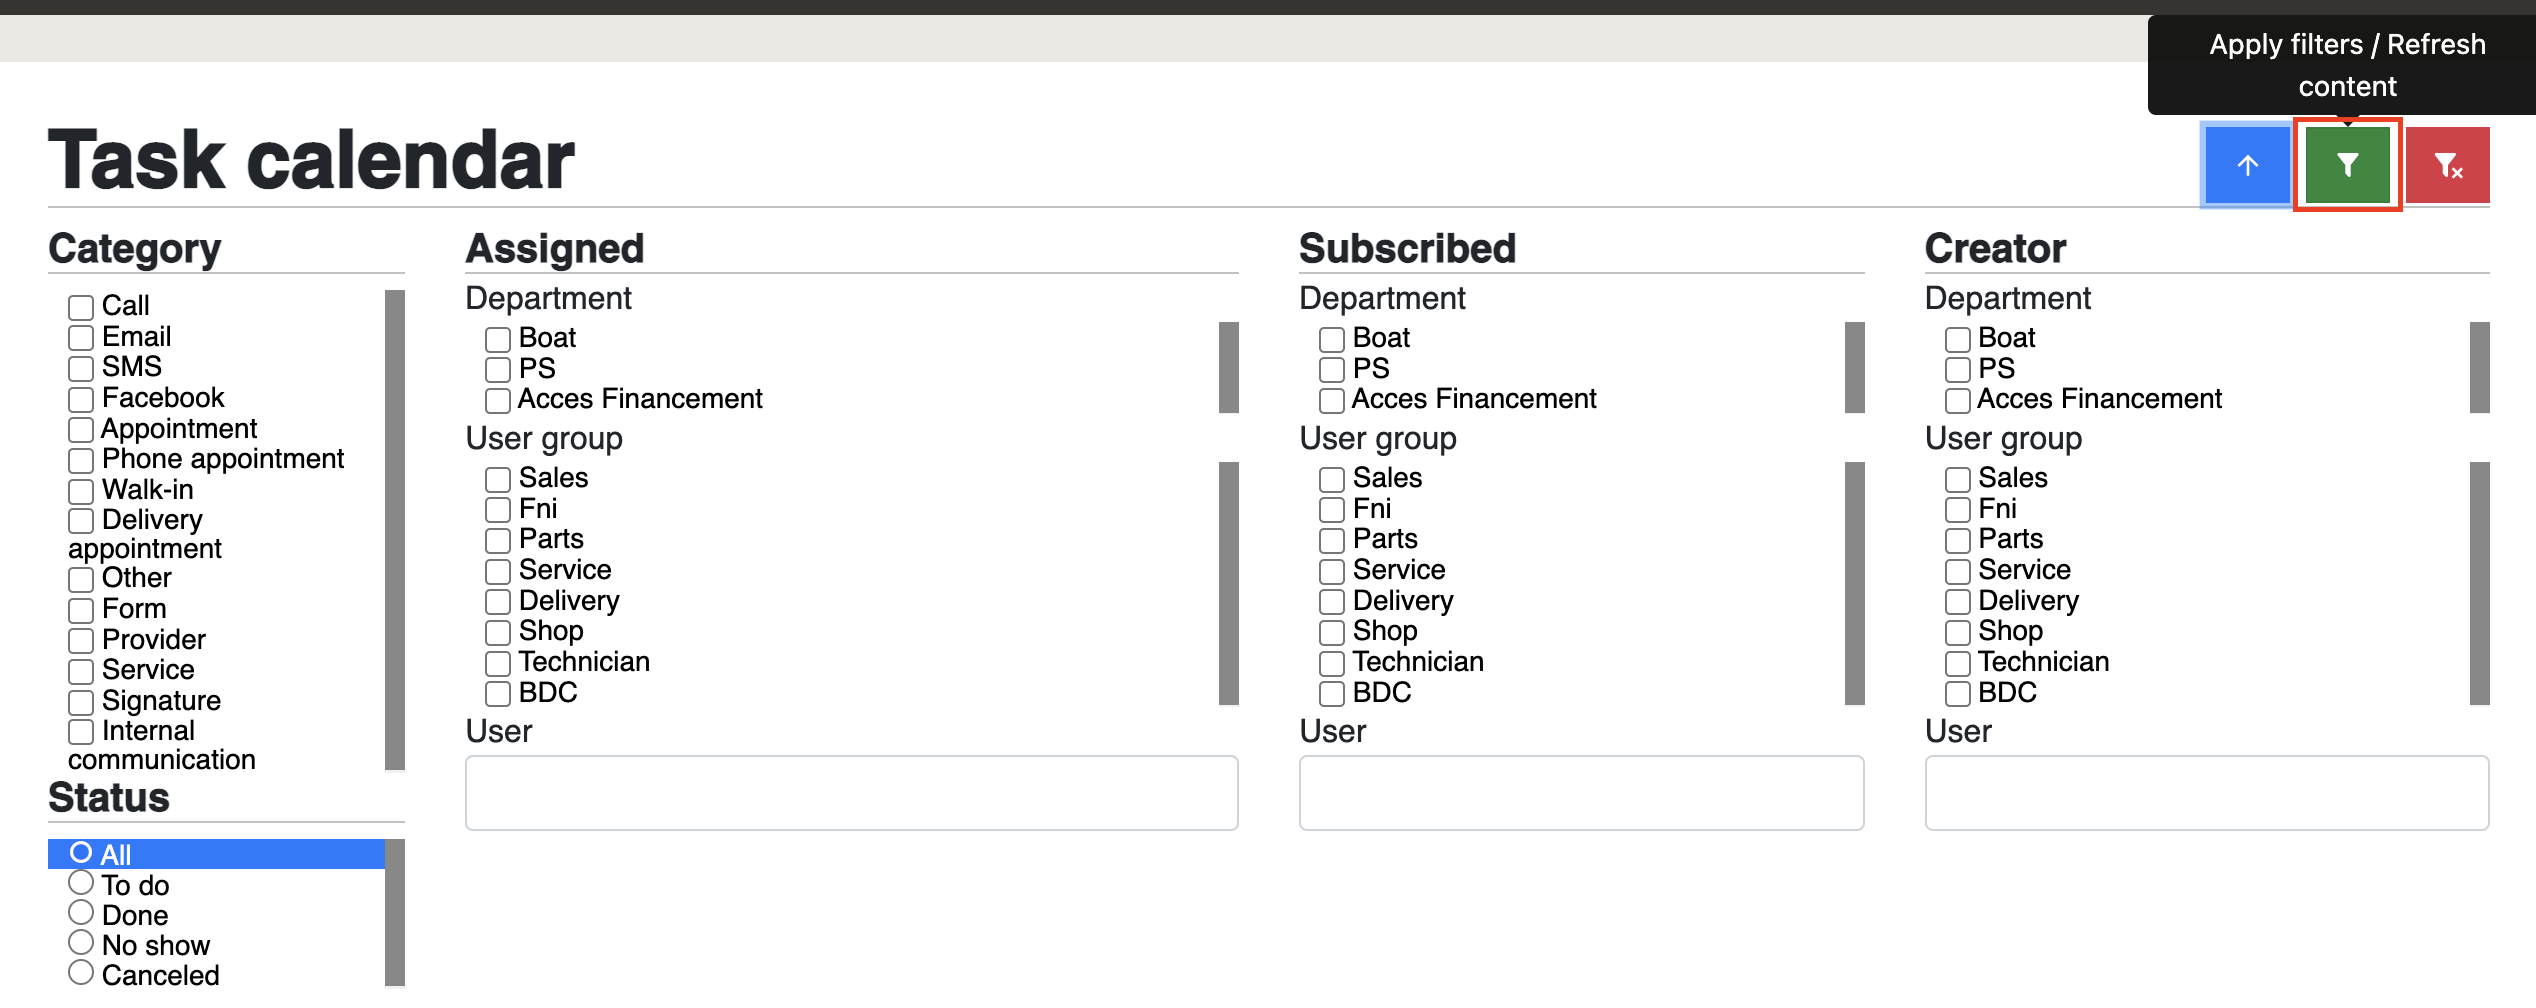Select the All status radio button
Screen dimensions: 2536x1008
(81, 853)
